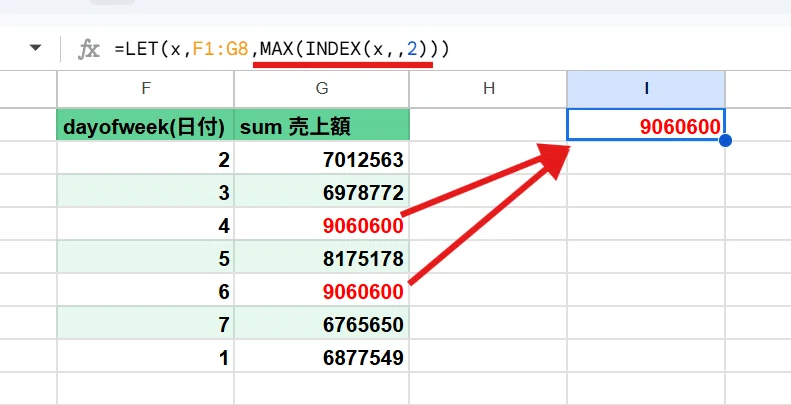
Task: Select column I header
Action: click(x=646, y=89)
